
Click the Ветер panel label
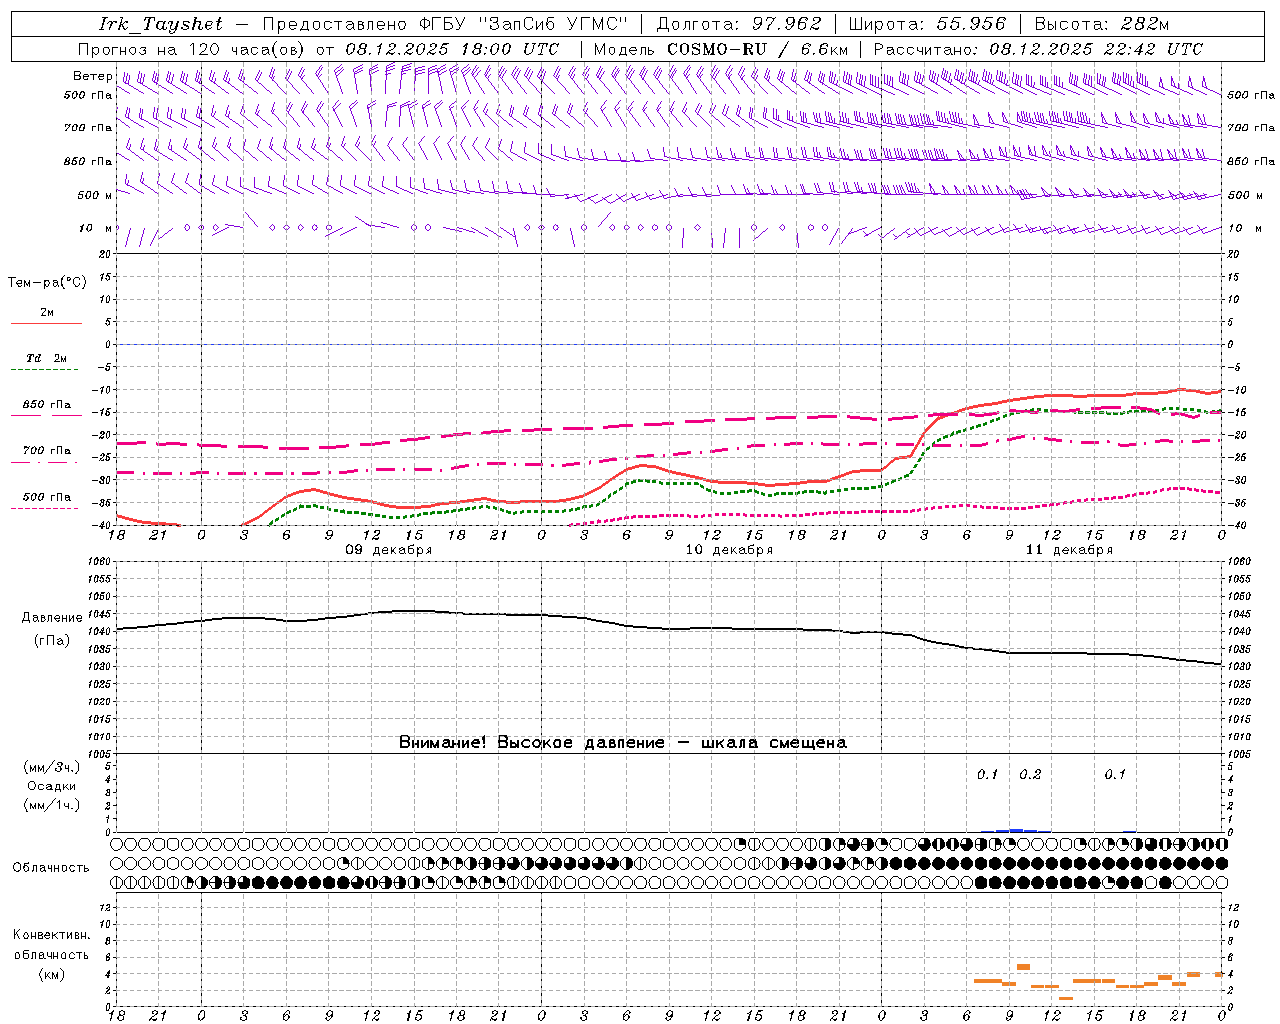click(x=92, y=76)
